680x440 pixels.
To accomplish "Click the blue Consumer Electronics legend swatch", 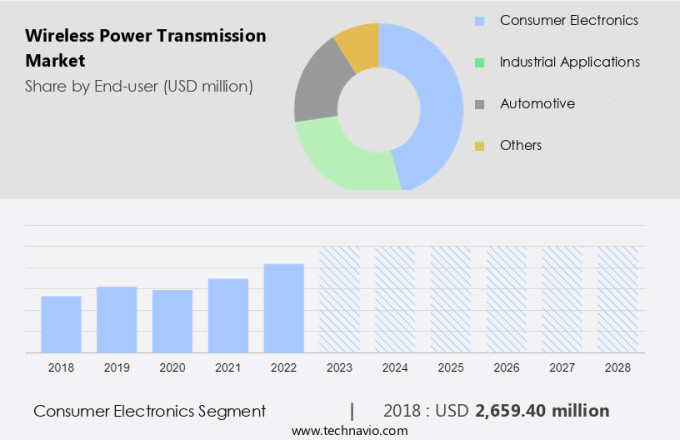I will click(479, 21).
